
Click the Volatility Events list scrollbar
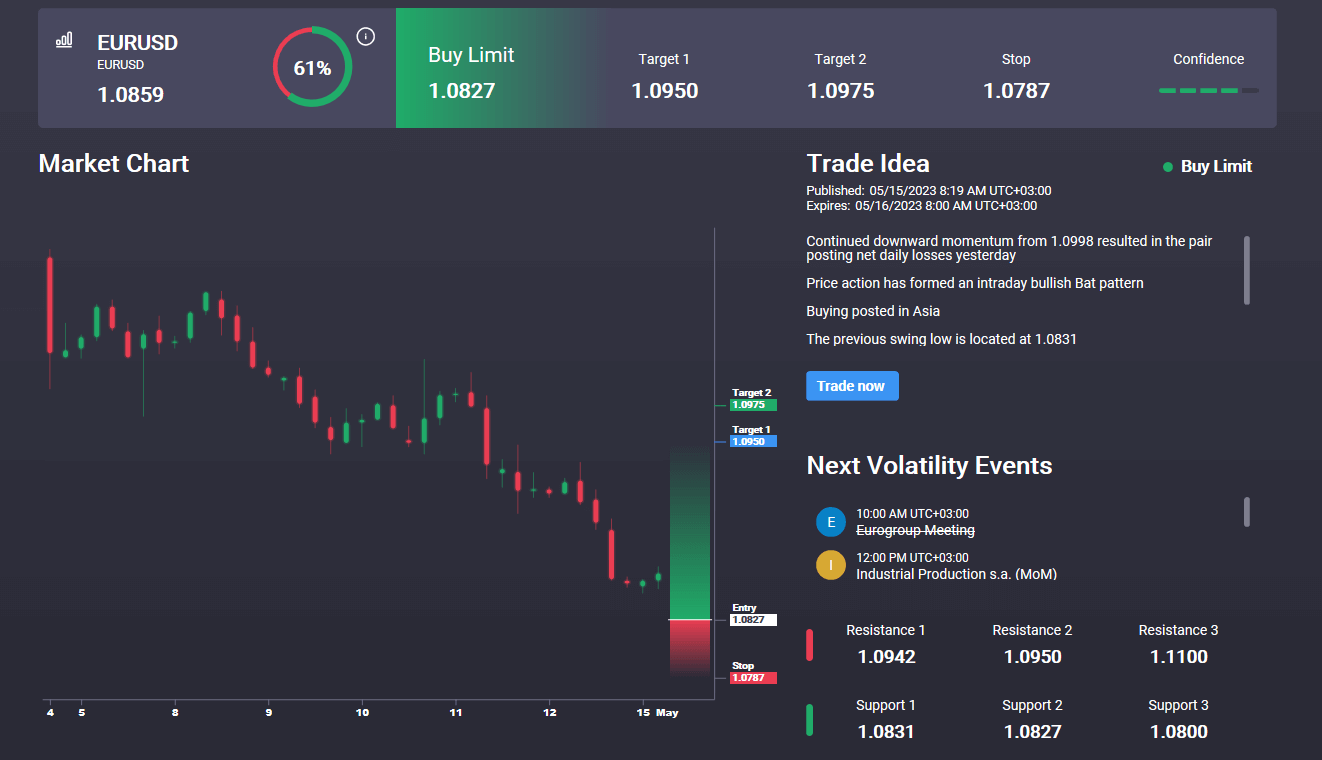[x=1246, y=511]
